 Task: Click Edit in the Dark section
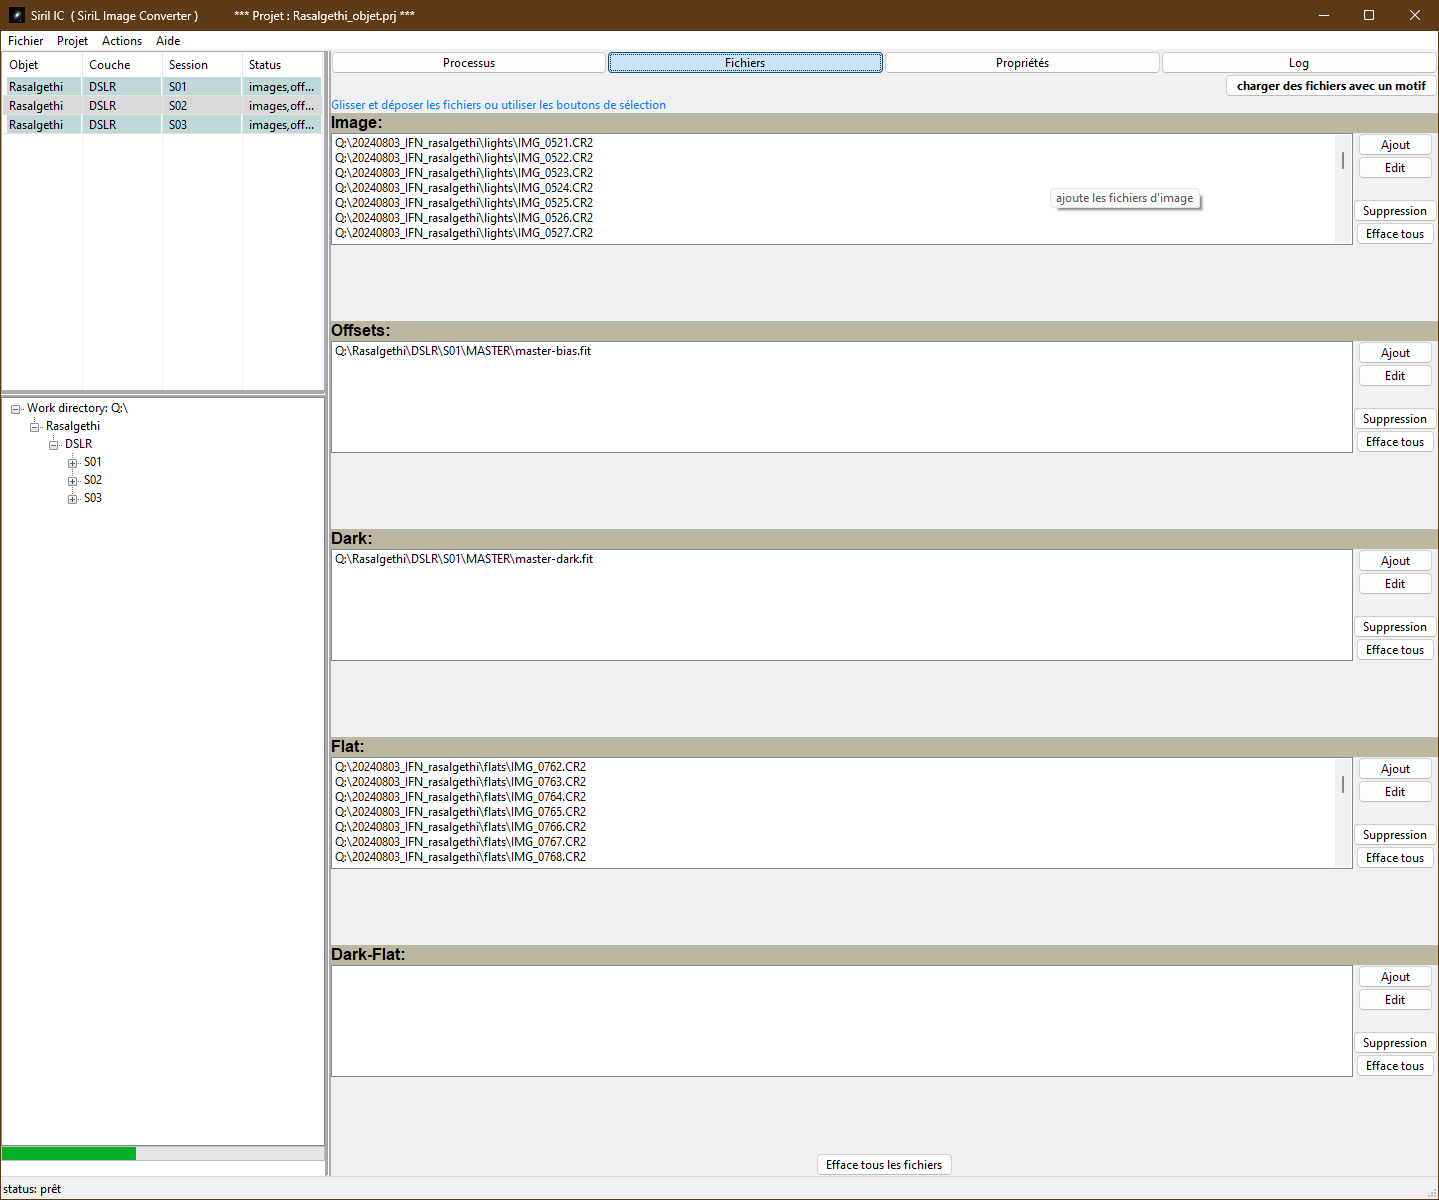(x=1395, y=584)
